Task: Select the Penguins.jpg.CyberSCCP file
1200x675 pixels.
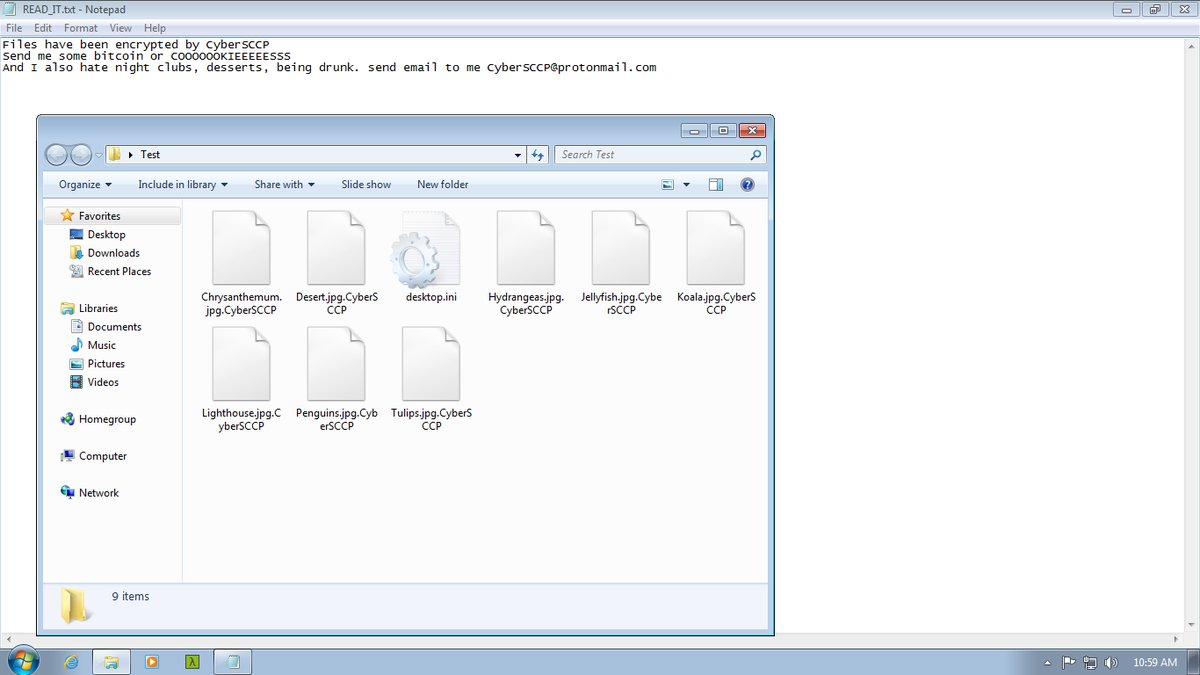Action: 336,380
